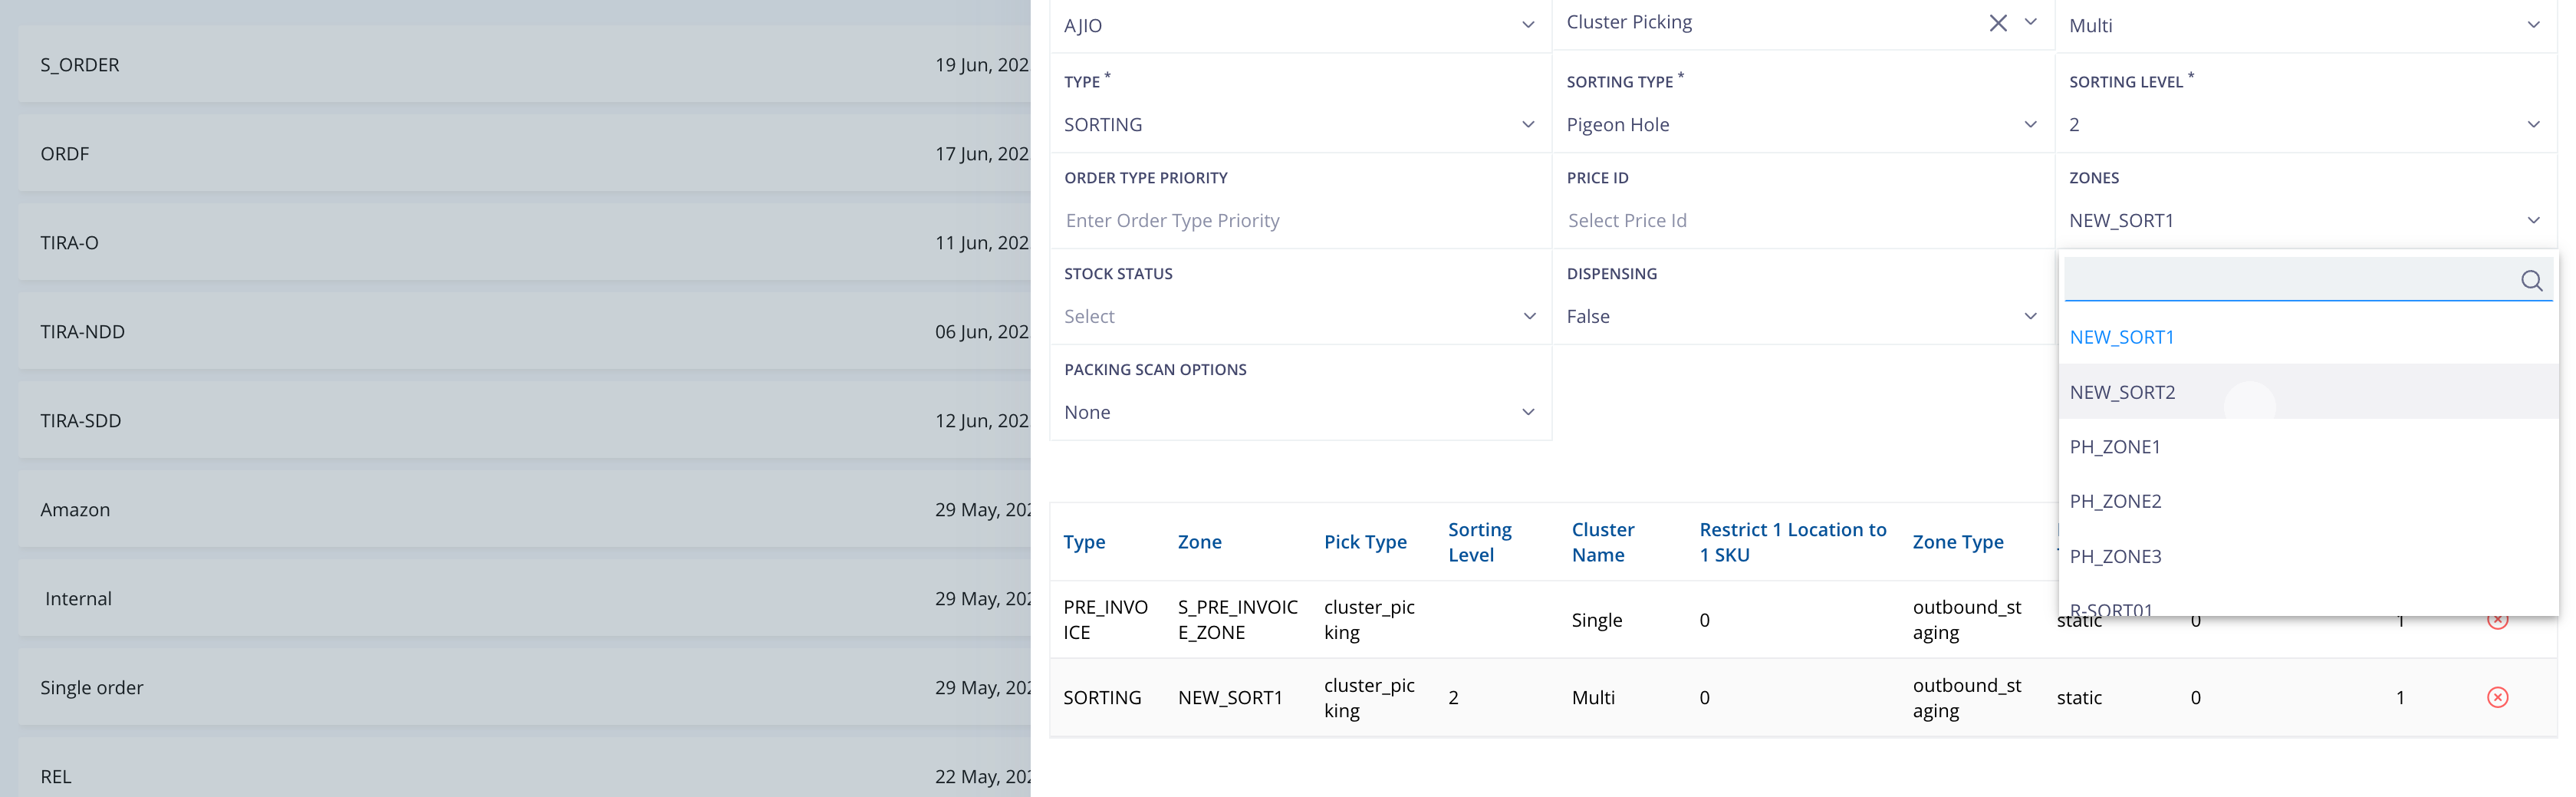Sort table by Pick Type column header
2576x797 pixels.
click(x=1365, y=542)
